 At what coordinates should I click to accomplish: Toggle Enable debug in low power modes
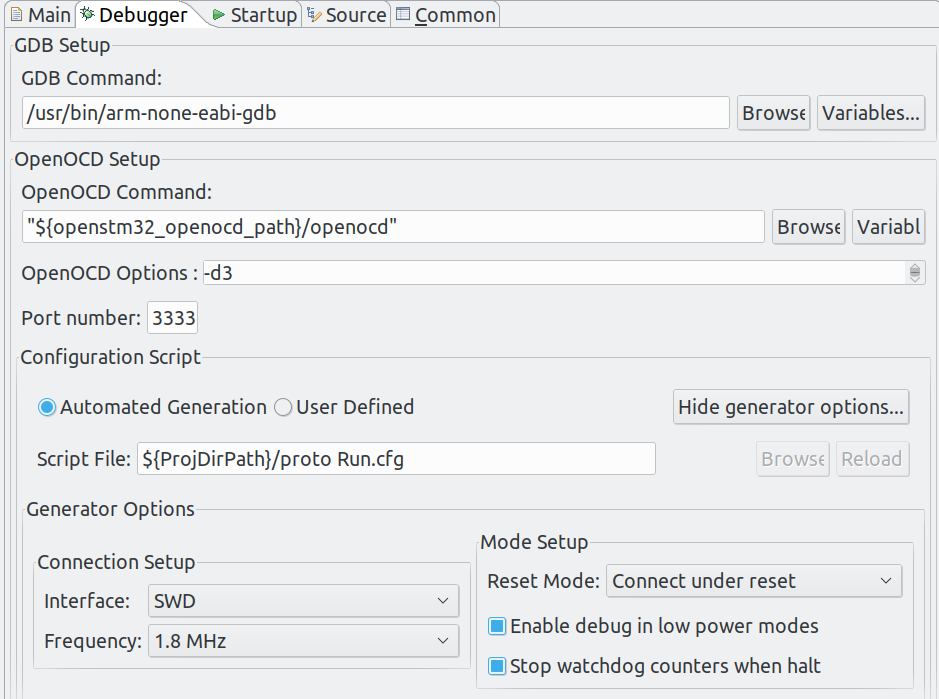[x=497, y=626]
